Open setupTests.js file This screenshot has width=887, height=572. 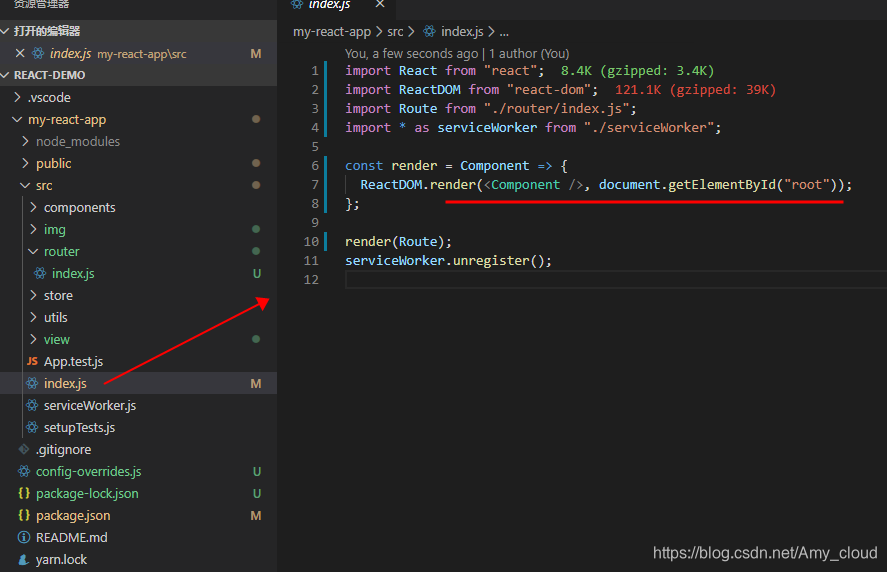tap(79, 427)
